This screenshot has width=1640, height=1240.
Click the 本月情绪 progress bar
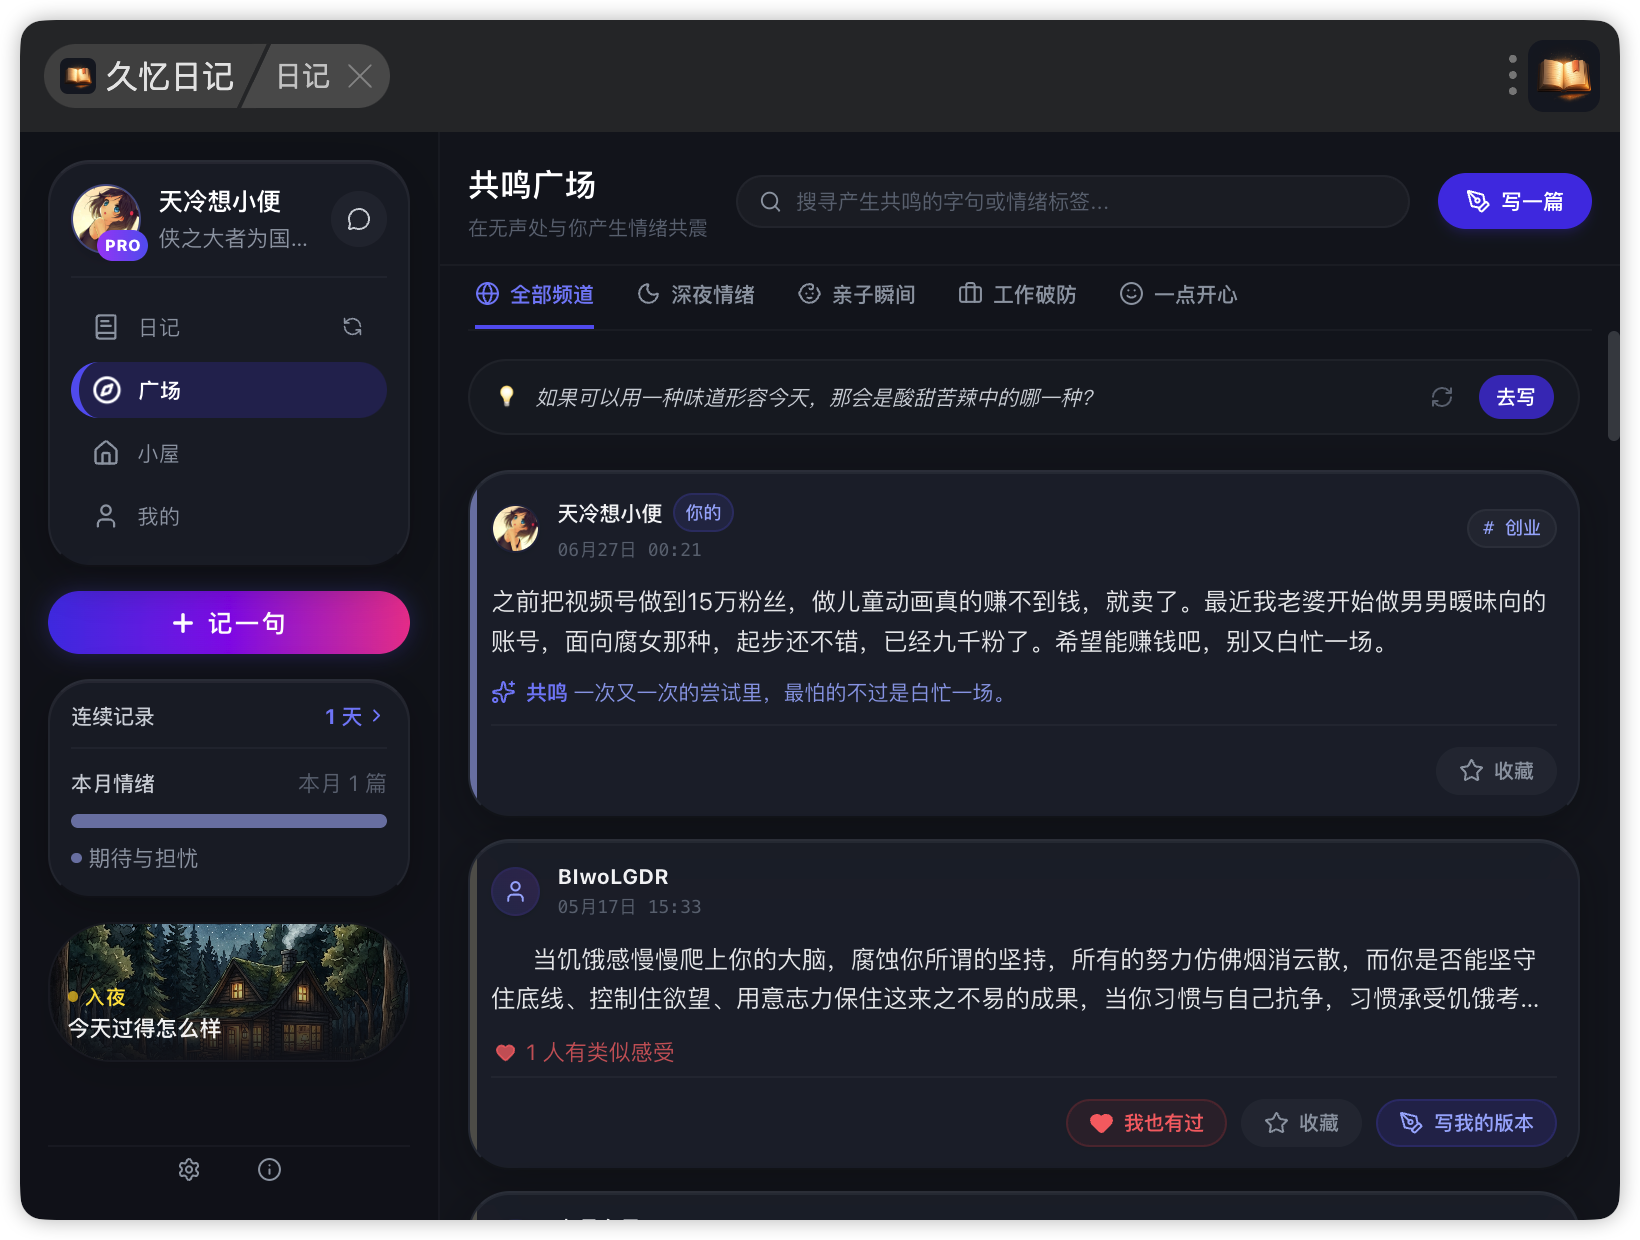(x=229, y=821)
